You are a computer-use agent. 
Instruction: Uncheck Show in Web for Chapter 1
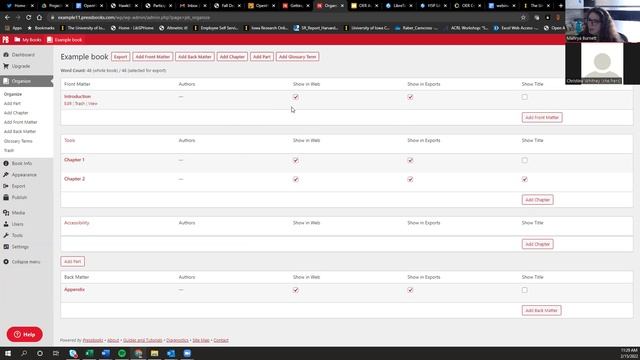coord(296,160)
